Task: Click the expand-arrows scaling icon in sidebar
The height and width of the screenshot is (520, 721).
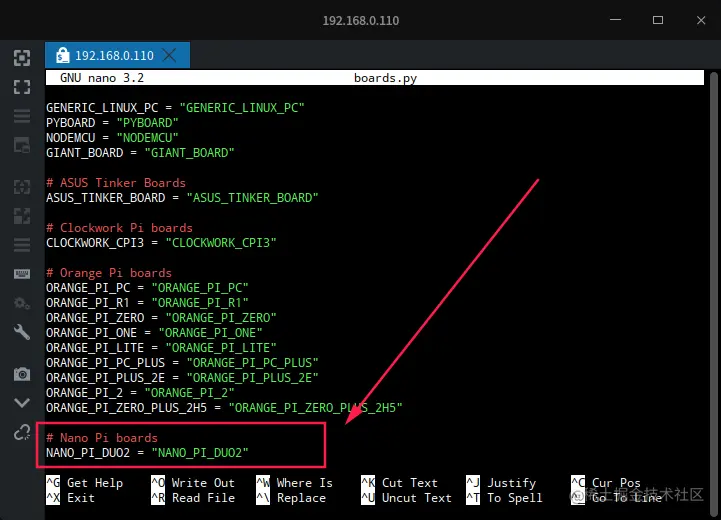Action: pos(22,216)
